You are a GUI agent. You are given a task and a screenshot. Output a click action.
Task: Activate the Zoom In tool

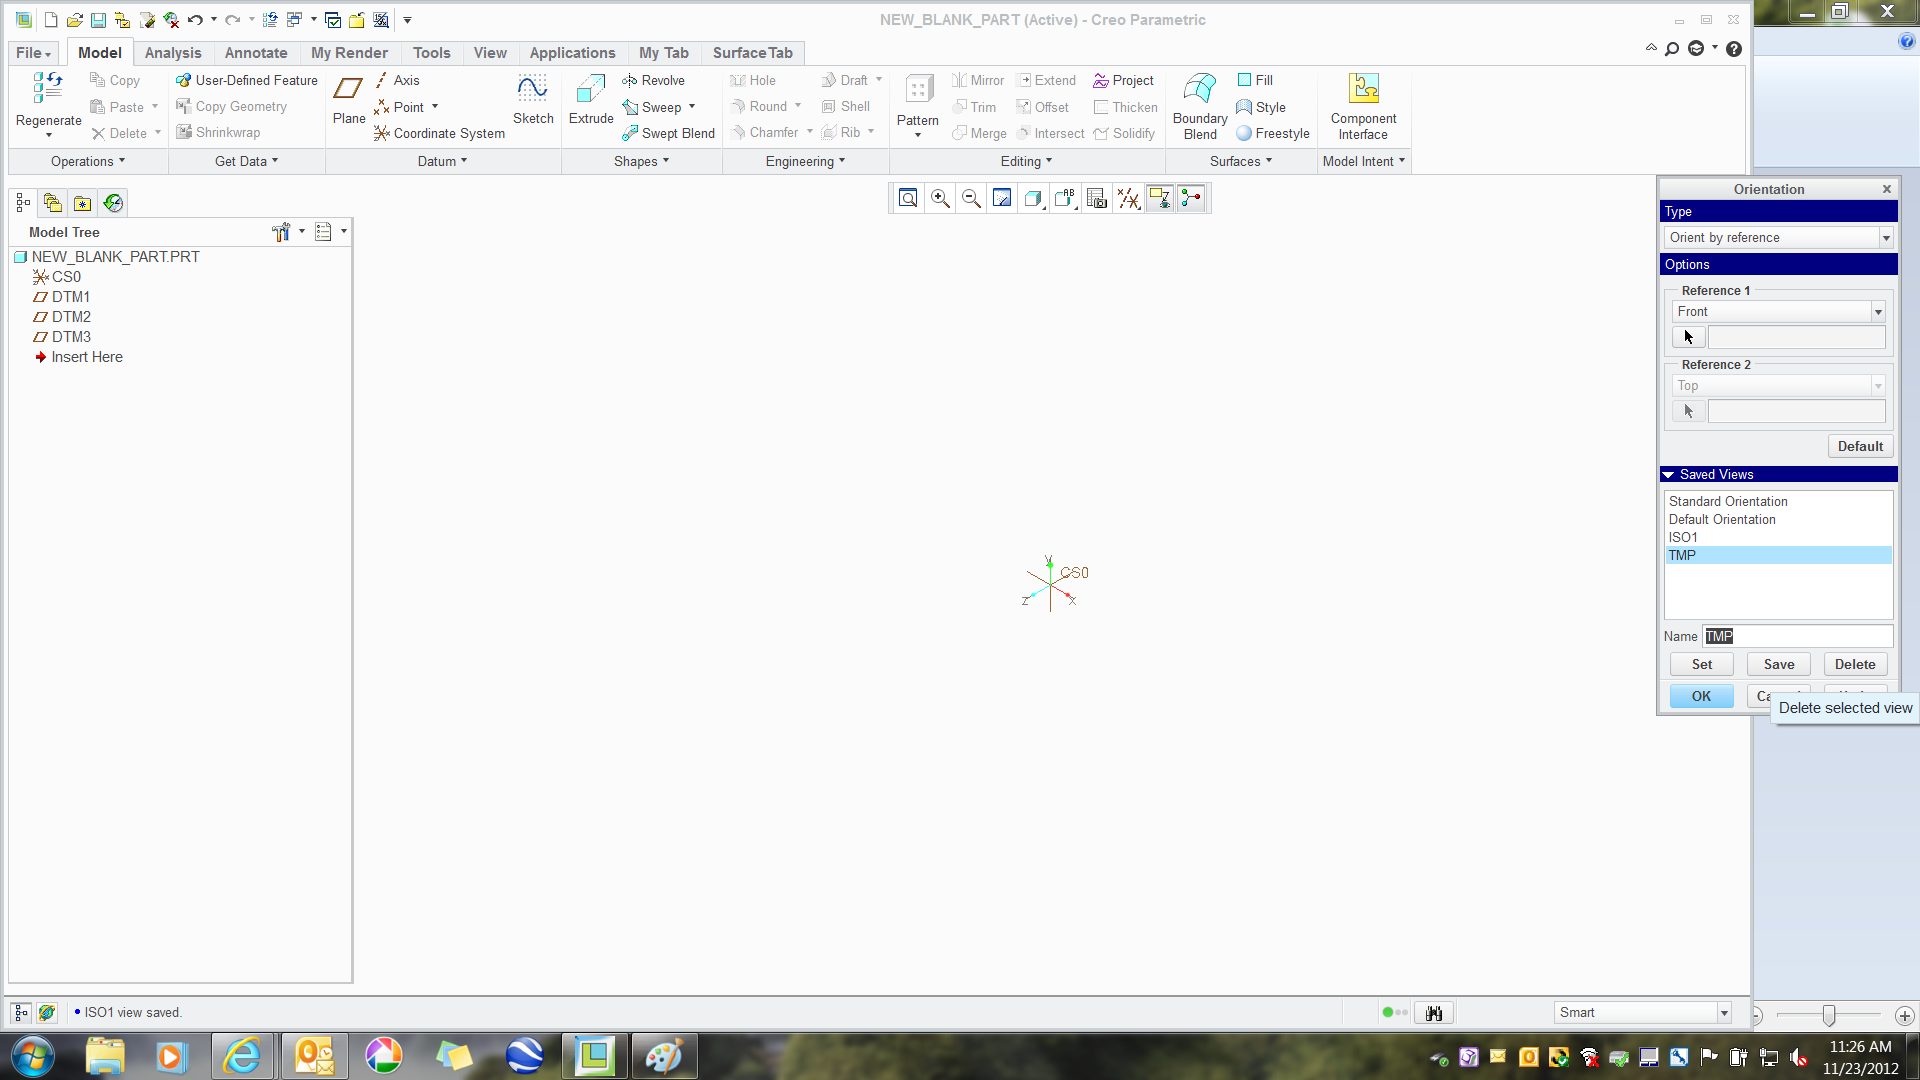(940, 198)
